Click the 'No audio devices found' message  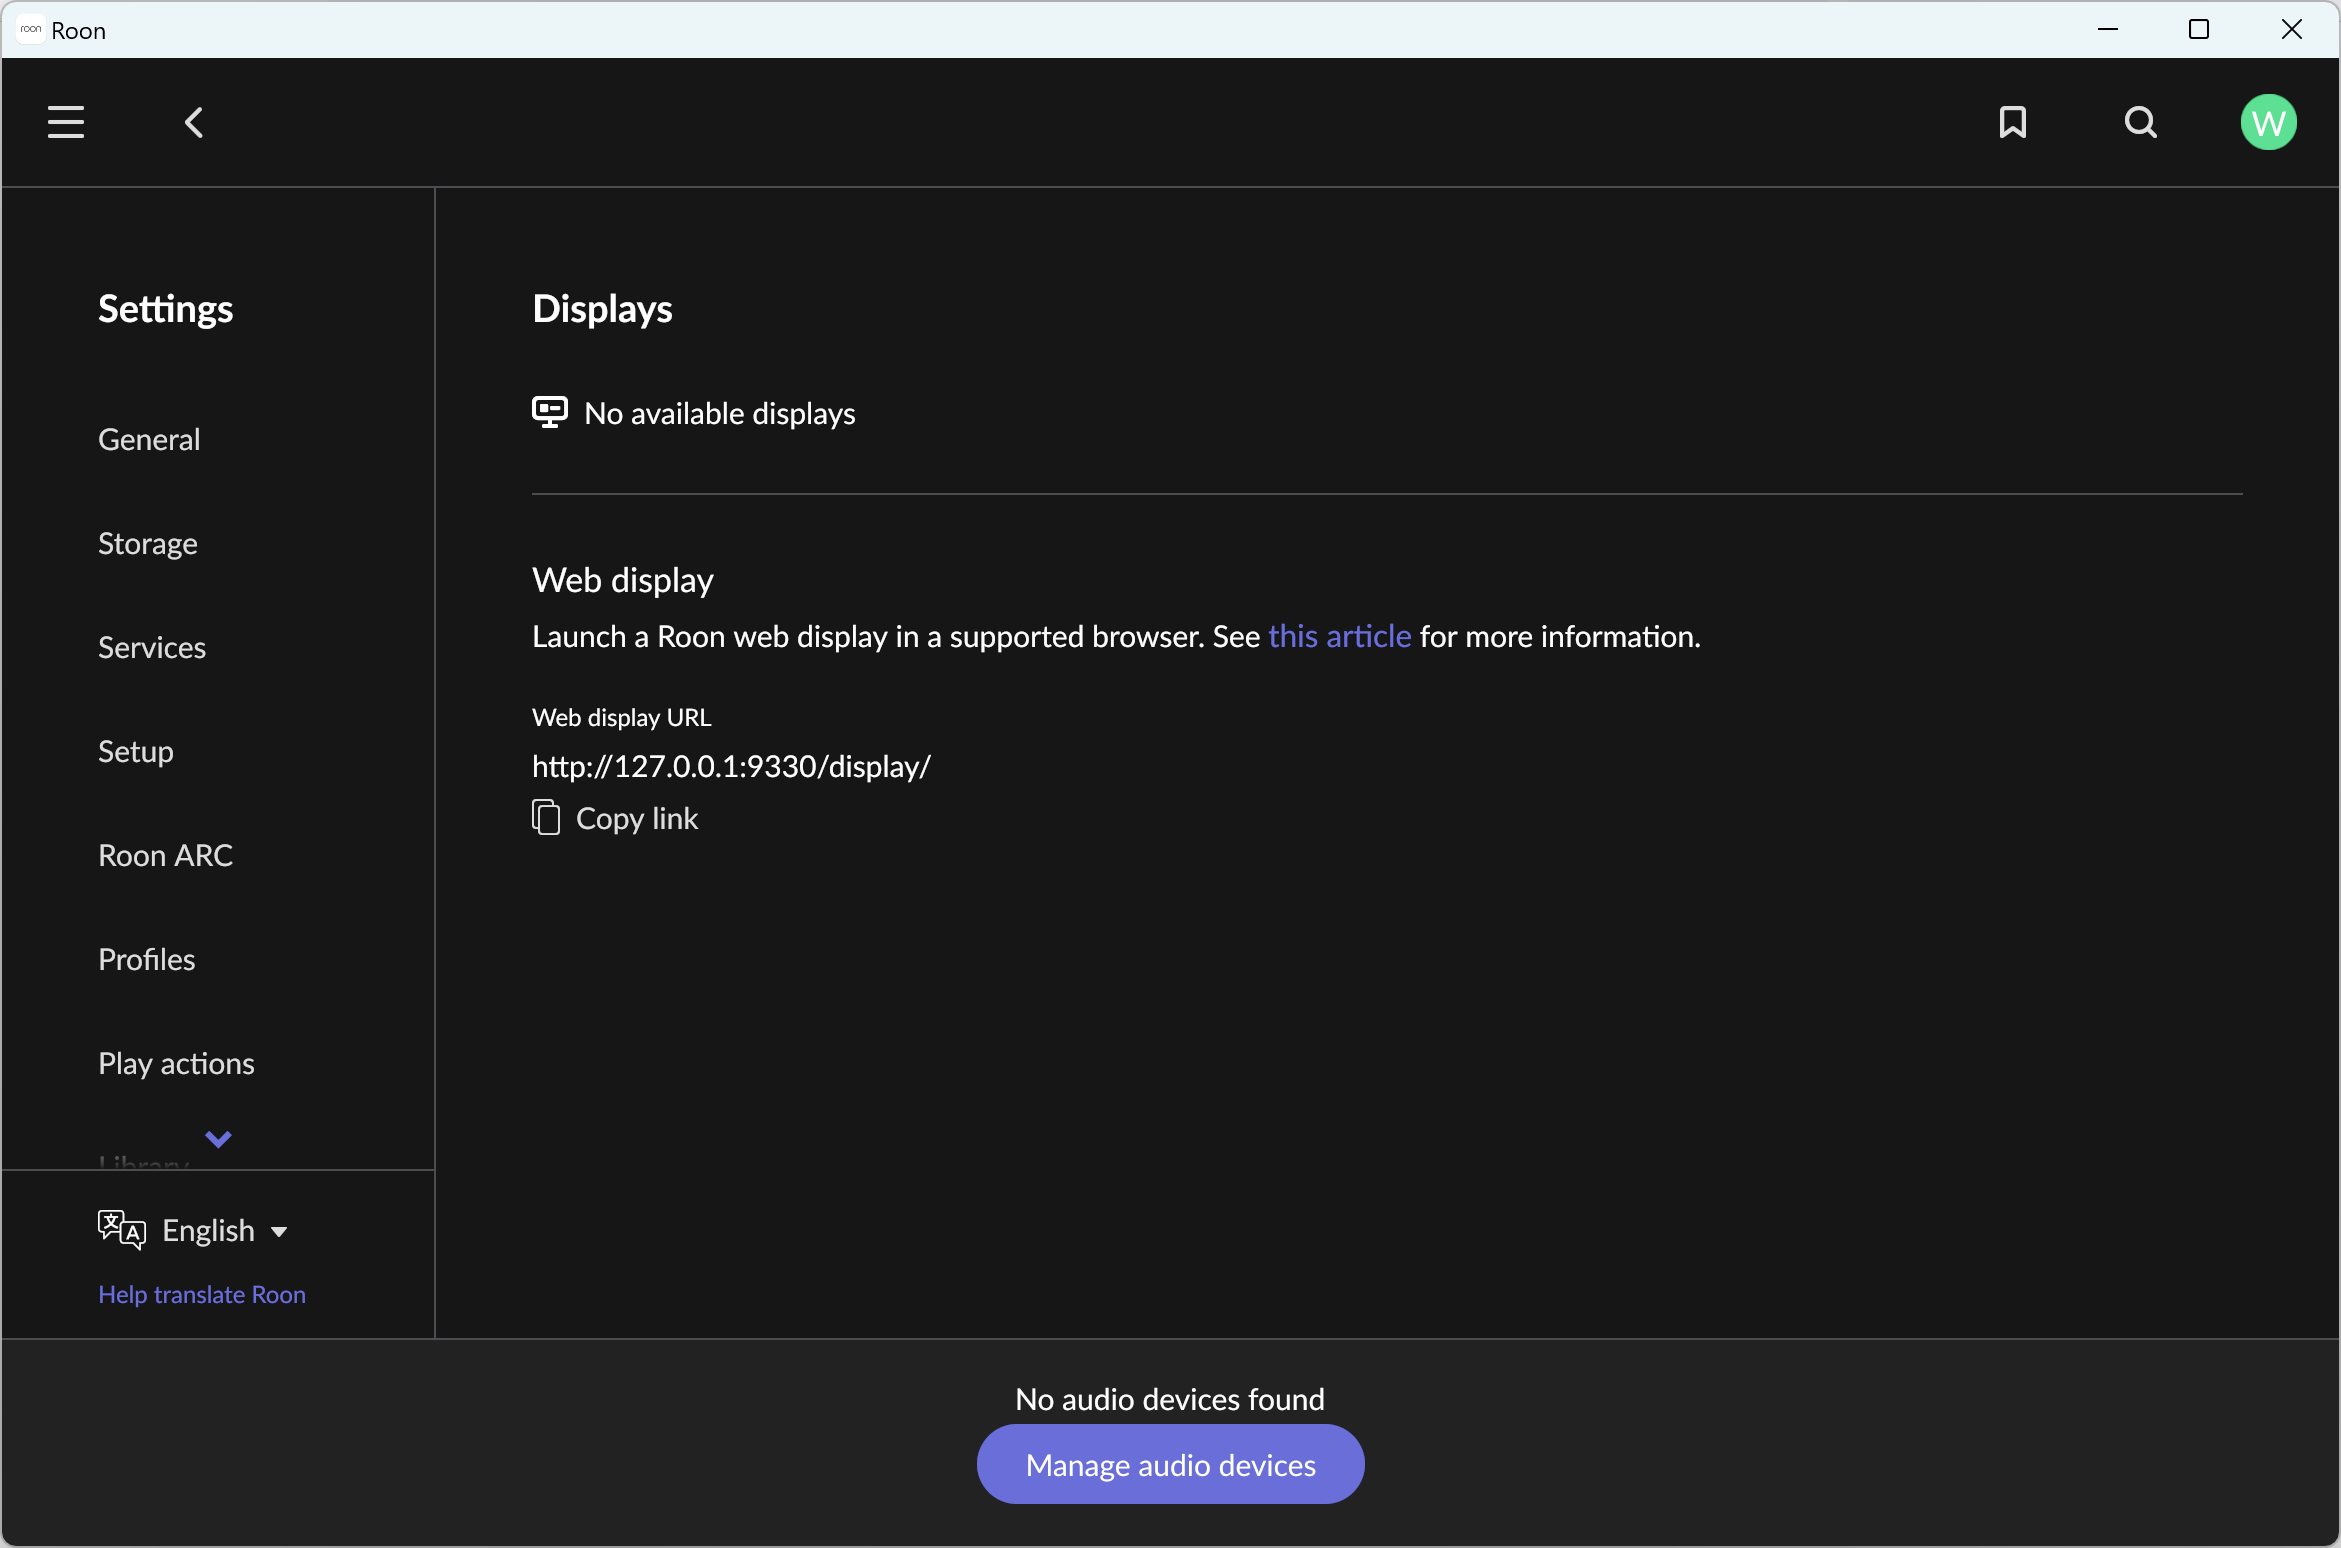coord(1170,1398)
